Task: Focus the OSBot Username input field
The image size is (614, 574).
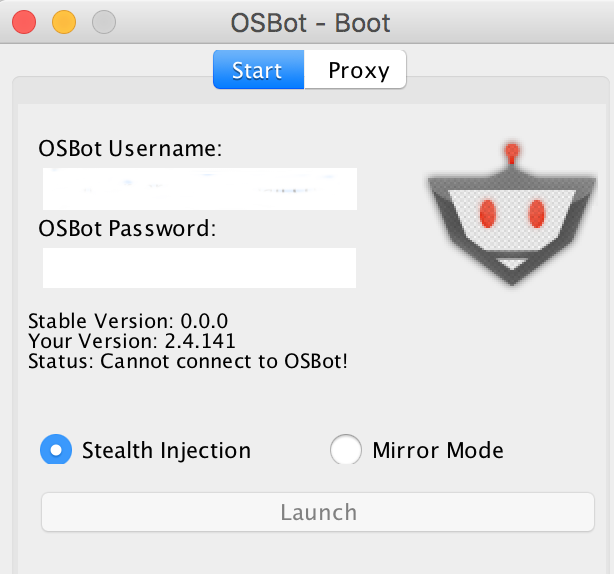Action: (200, 189)
